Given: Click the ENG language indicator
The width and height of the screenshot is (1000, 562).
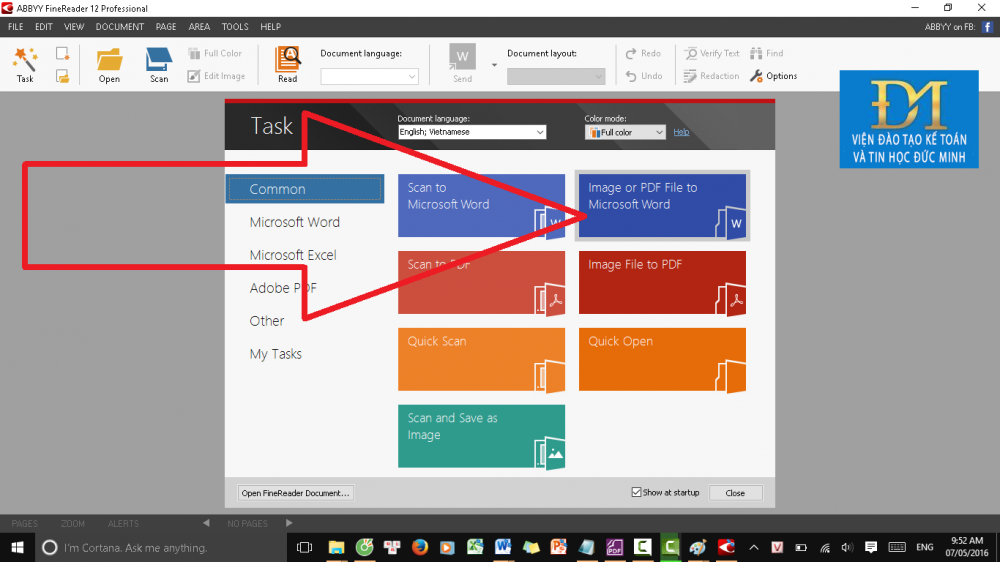Looking at the screenshot, I should 924,547.
